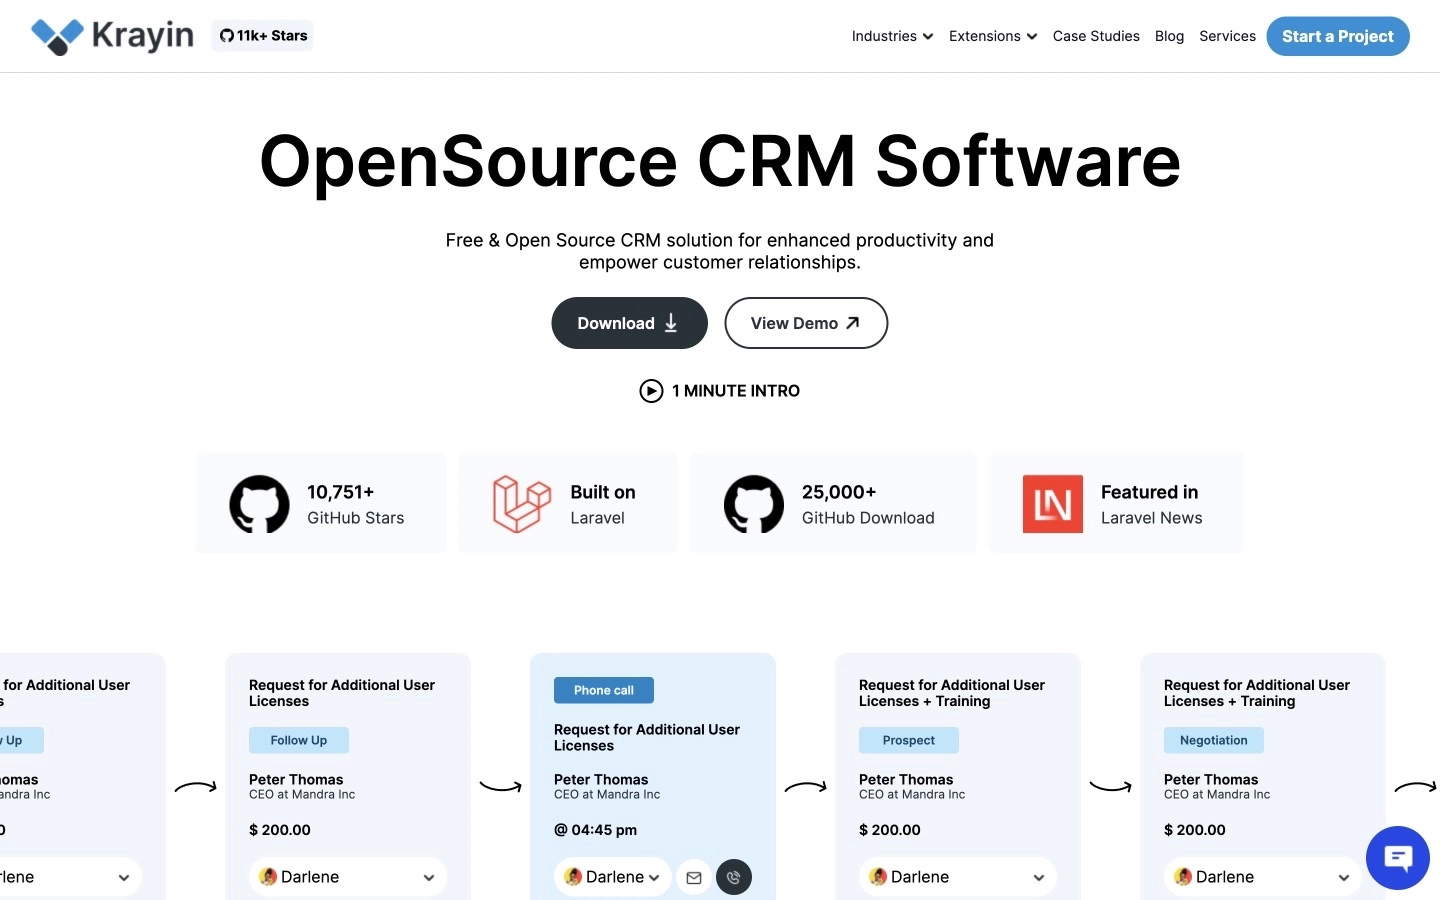
Task: Open the chat widget icon
Action: coord(1398,858)
